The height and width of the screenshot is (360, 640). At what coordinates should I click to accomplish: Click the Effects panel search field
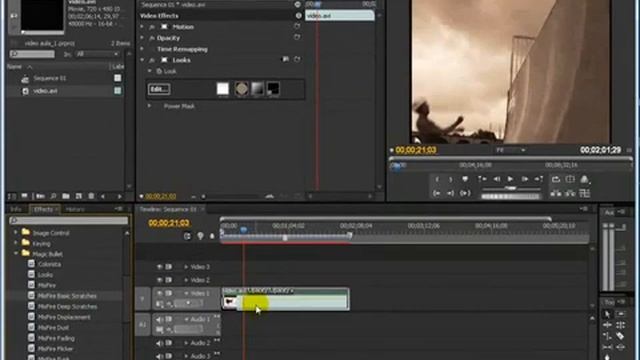69,221
